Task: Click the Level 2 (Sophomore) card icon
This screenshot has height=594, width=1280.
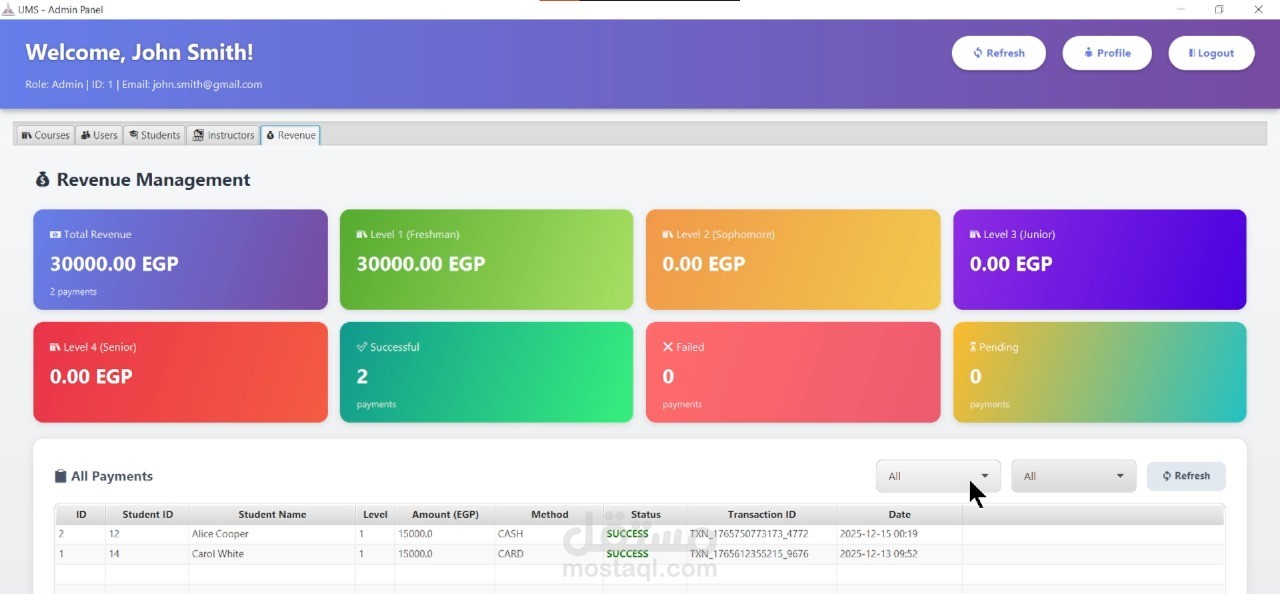Action: coord(668,234)
